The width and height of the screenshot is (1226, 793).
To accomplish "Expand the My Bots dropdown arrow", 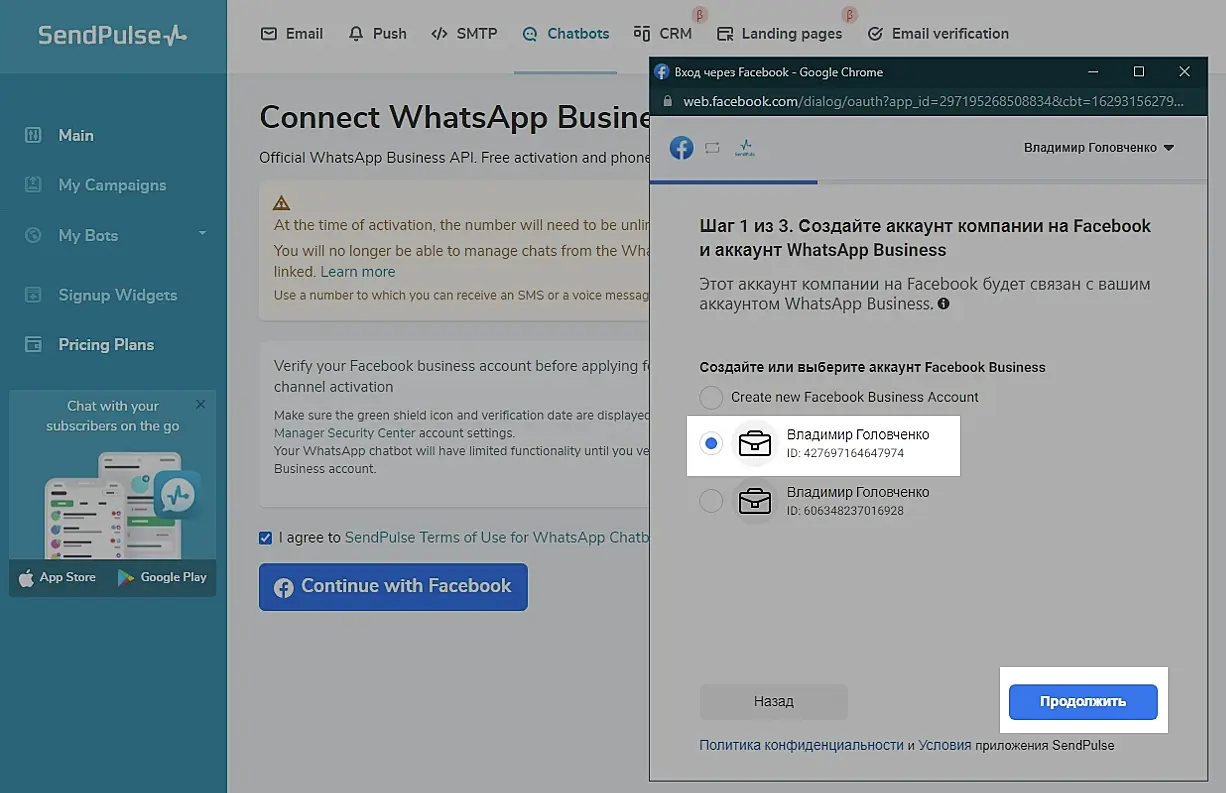I will click(x=203, y=234).
